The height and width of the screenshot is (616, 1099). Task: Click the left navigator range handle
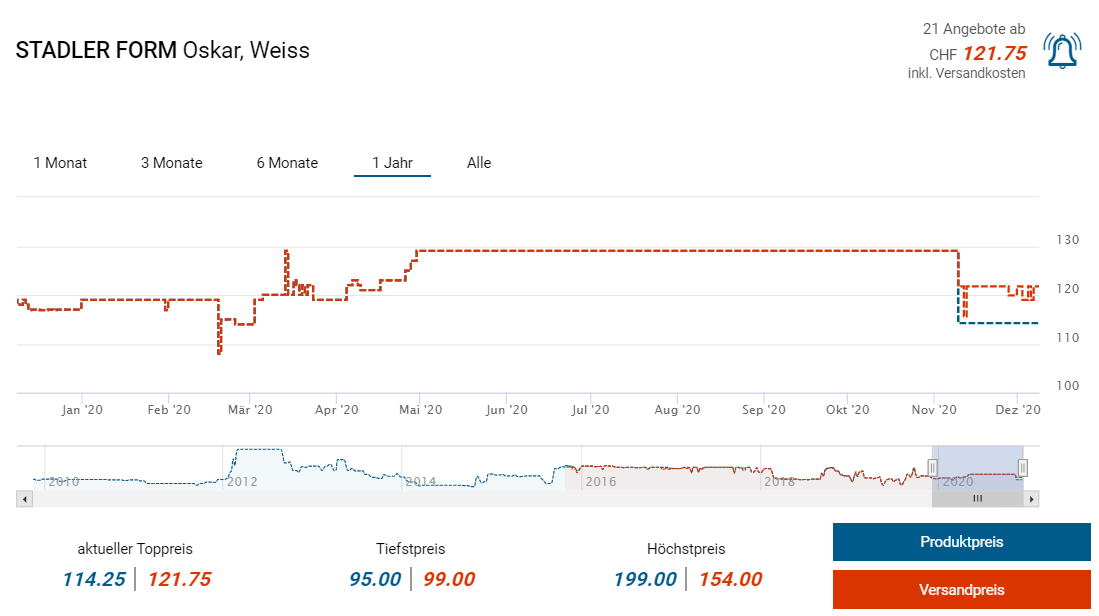(x=932, y=467)
